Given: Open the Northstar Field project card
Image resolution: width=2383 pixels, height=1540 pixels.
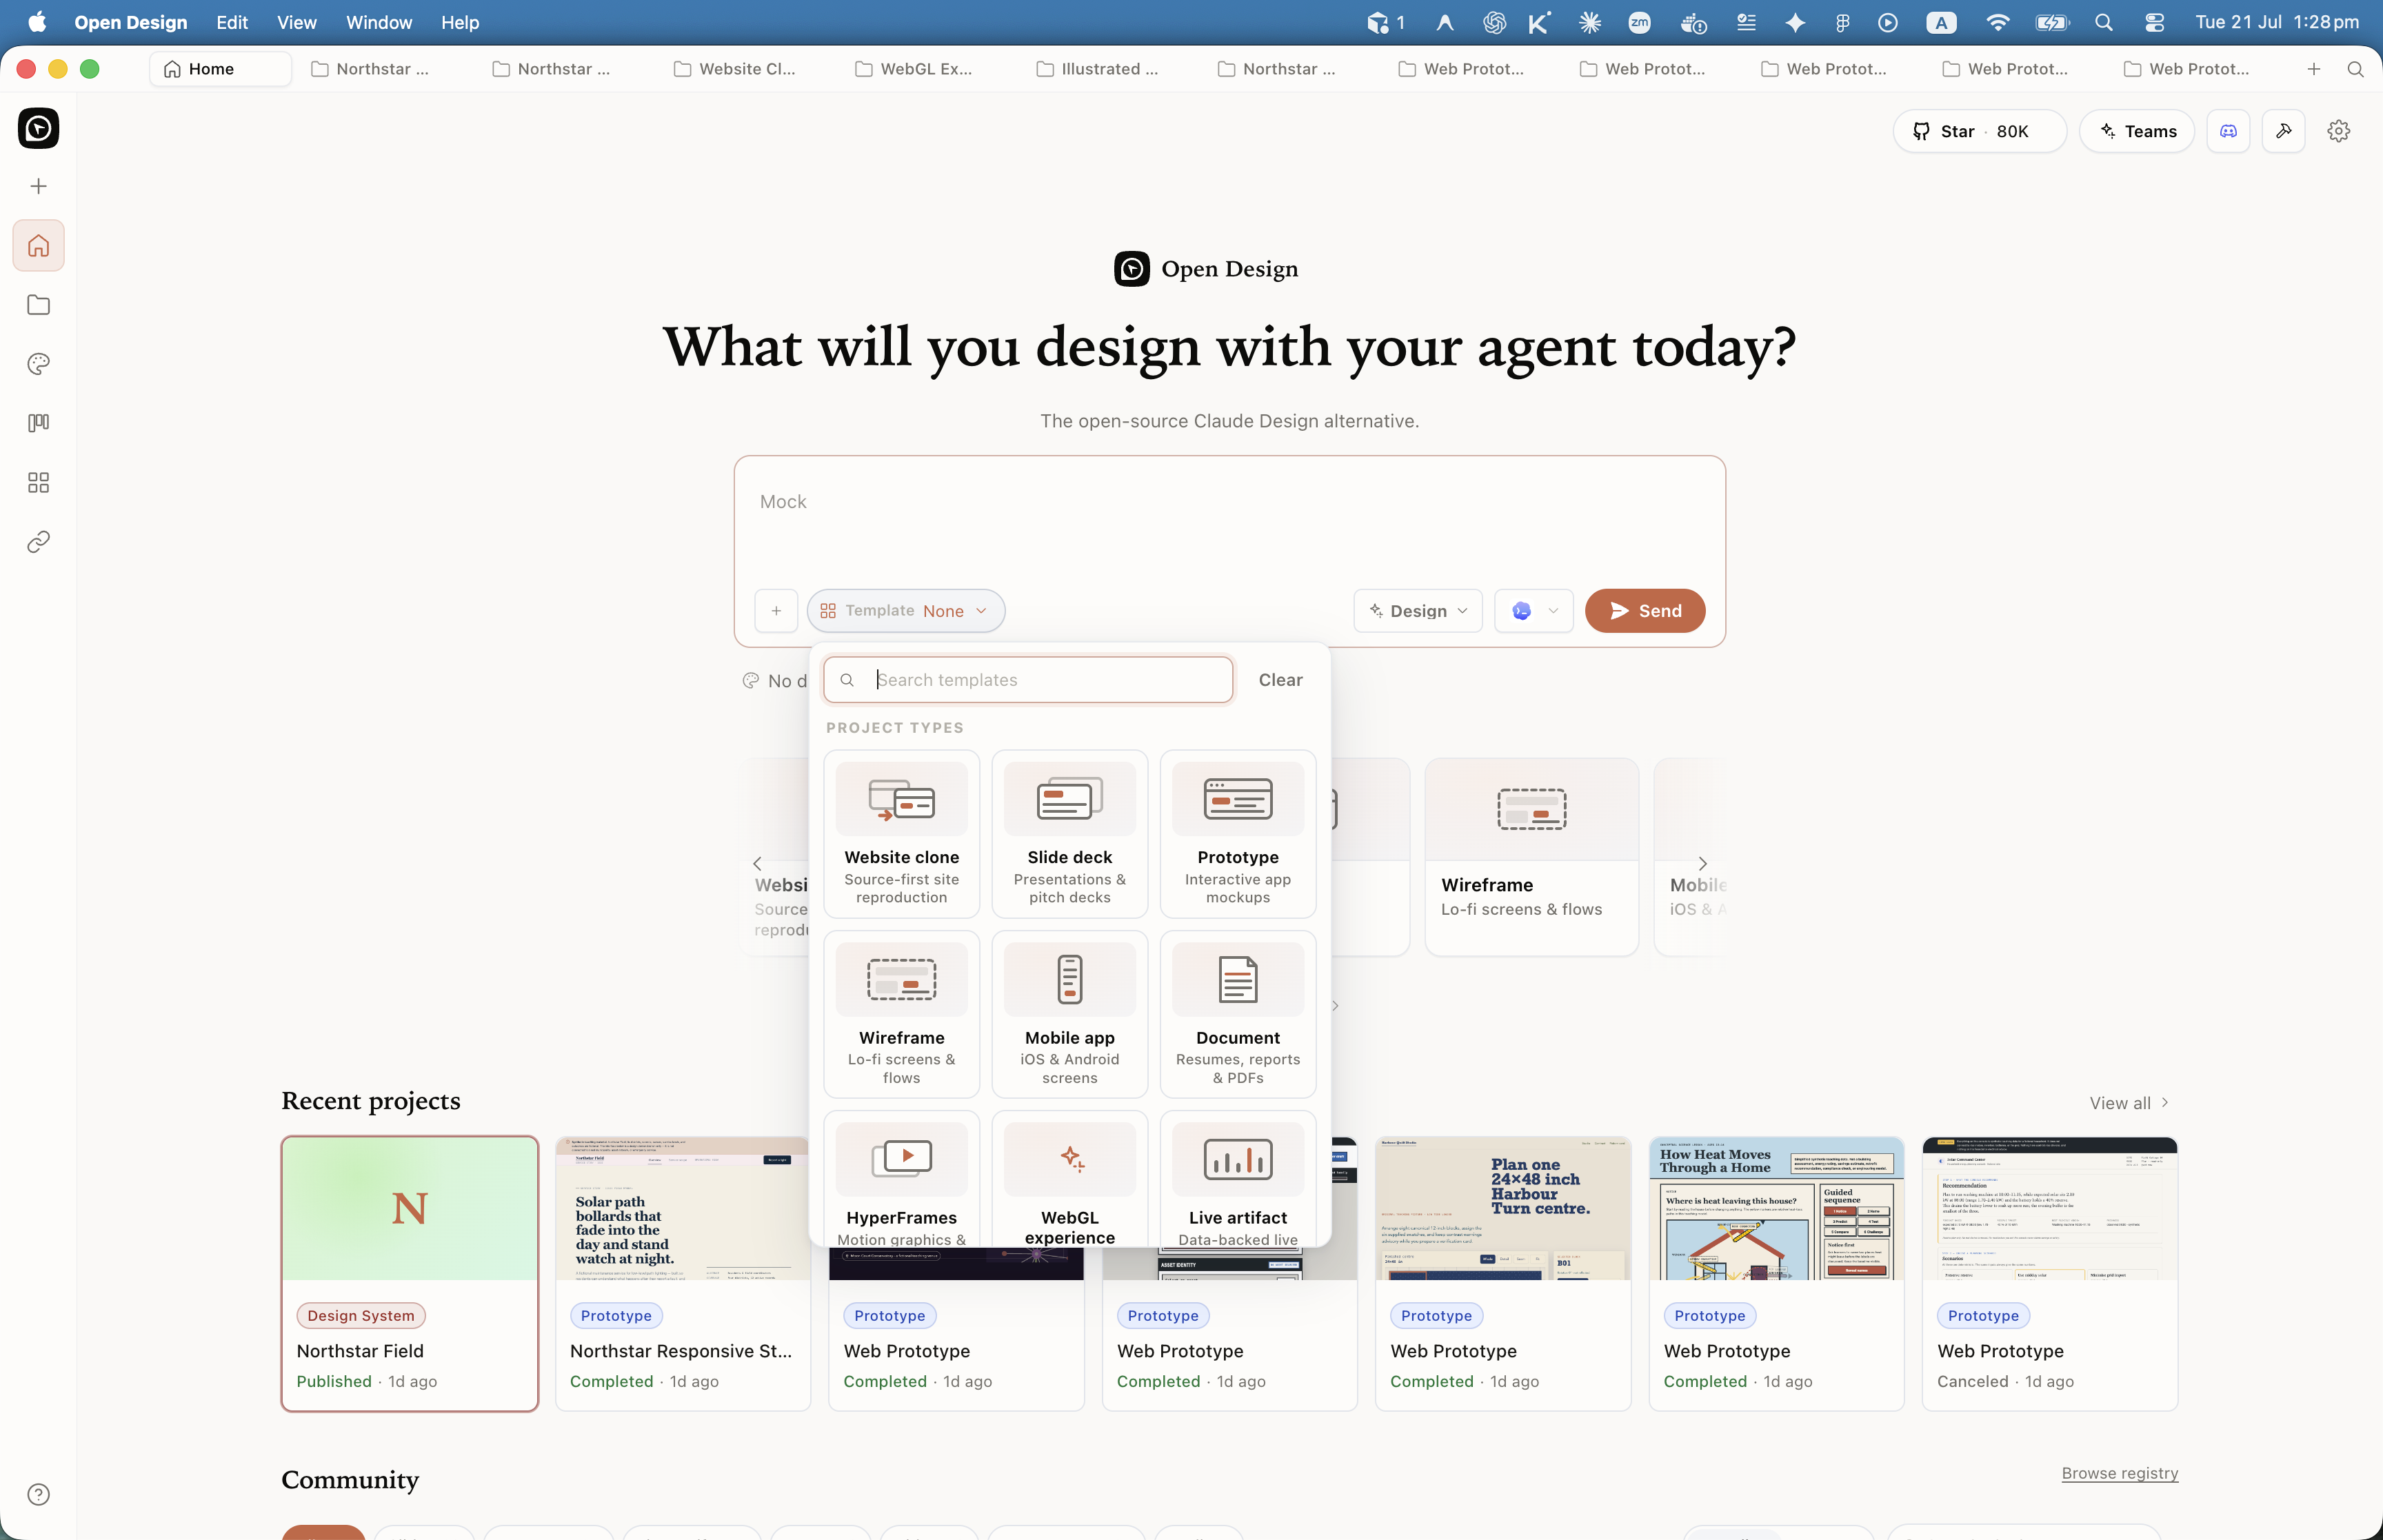Looking at the screenshot, I should click(410, 1274).
